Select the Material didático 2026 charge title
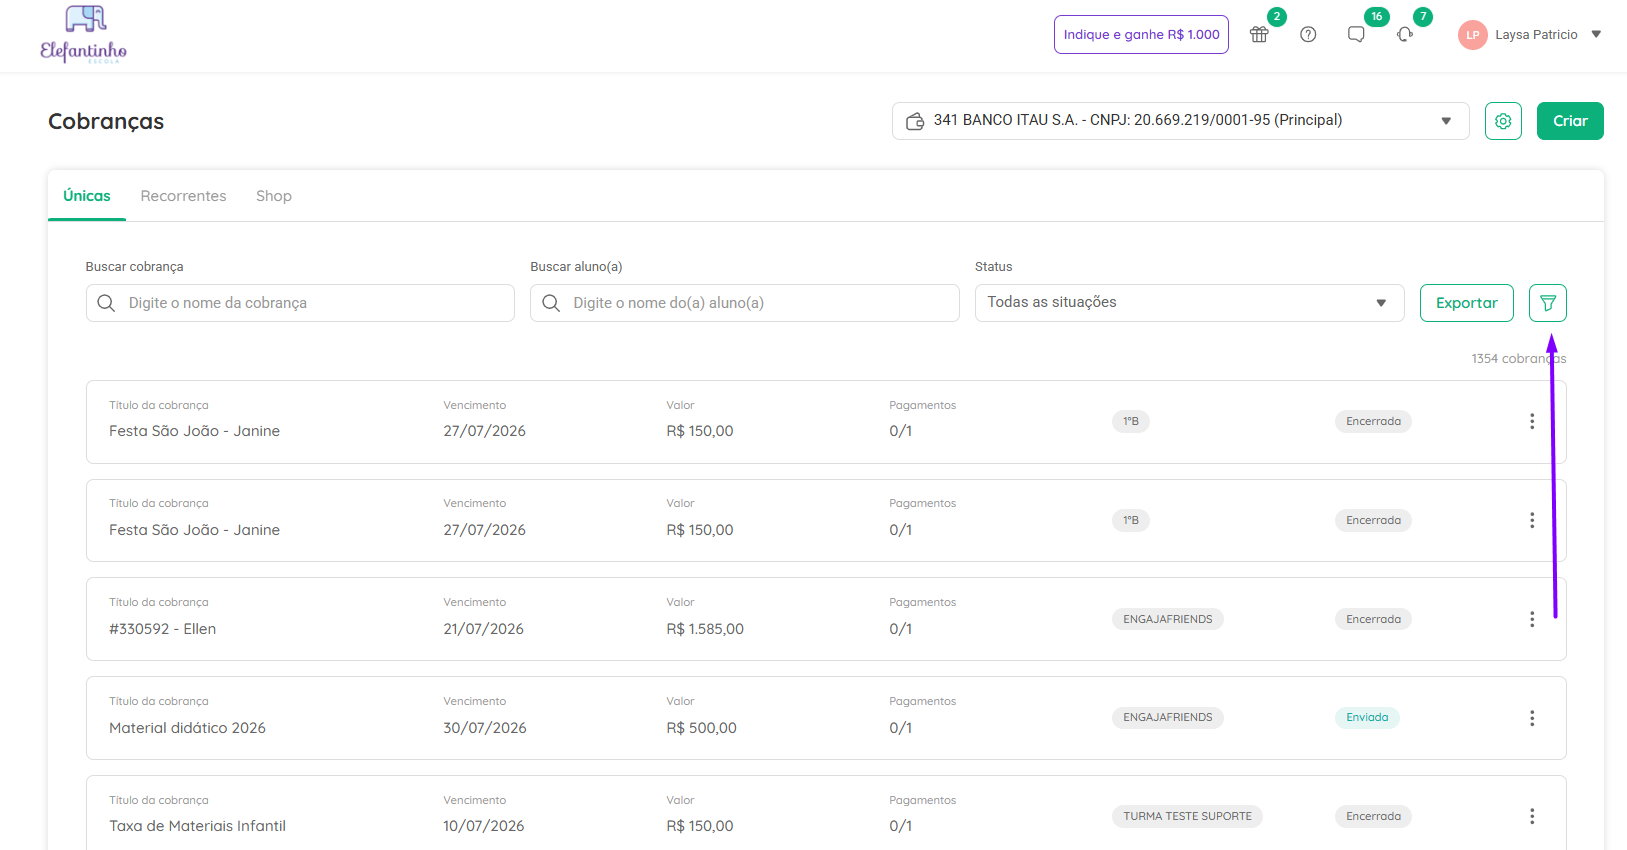This screenshot has width=1627, height=850. [188, 728]
